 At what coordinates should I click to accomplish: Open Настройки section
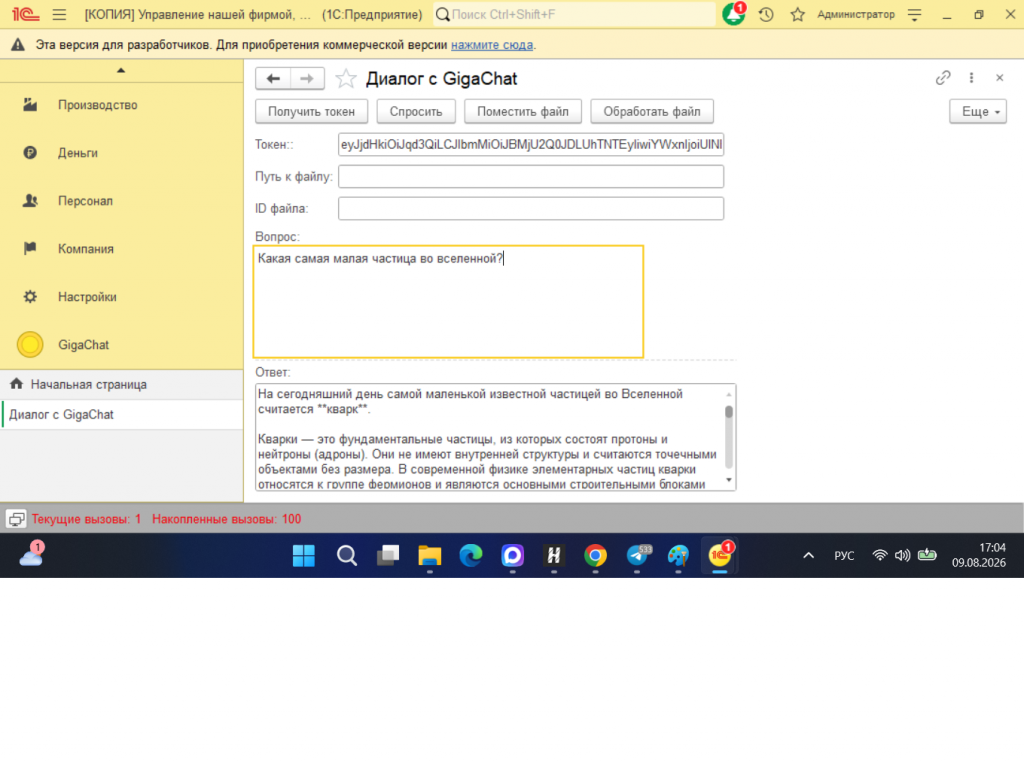pos(121,297)
